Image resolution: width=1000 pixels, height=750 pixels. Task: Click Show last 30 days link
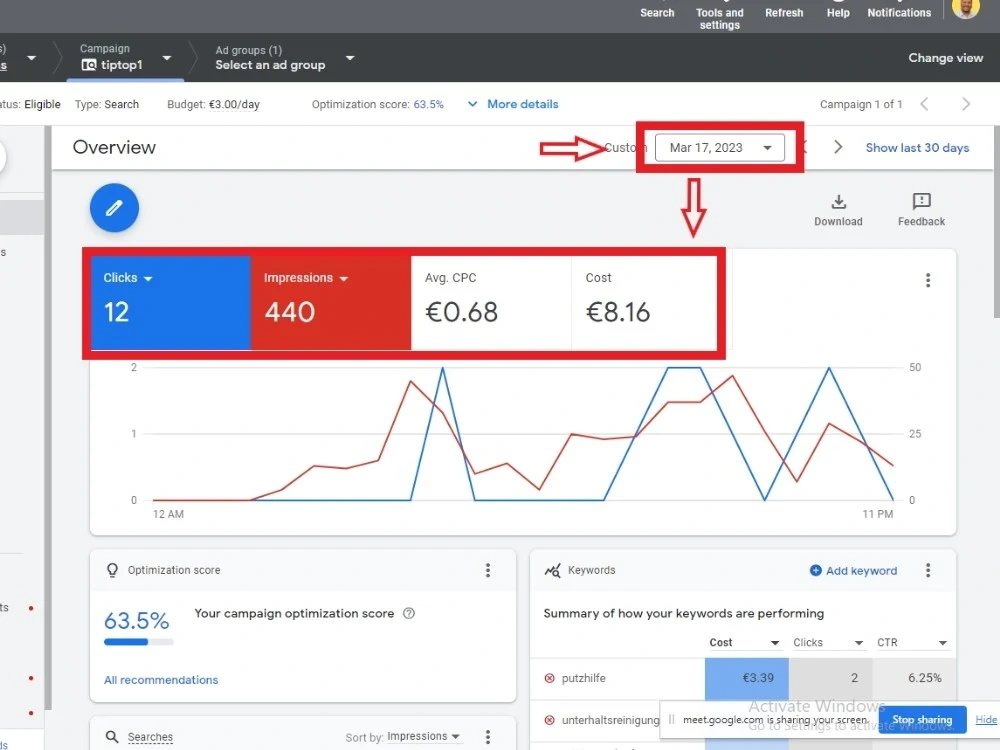[x=917, y=147]
